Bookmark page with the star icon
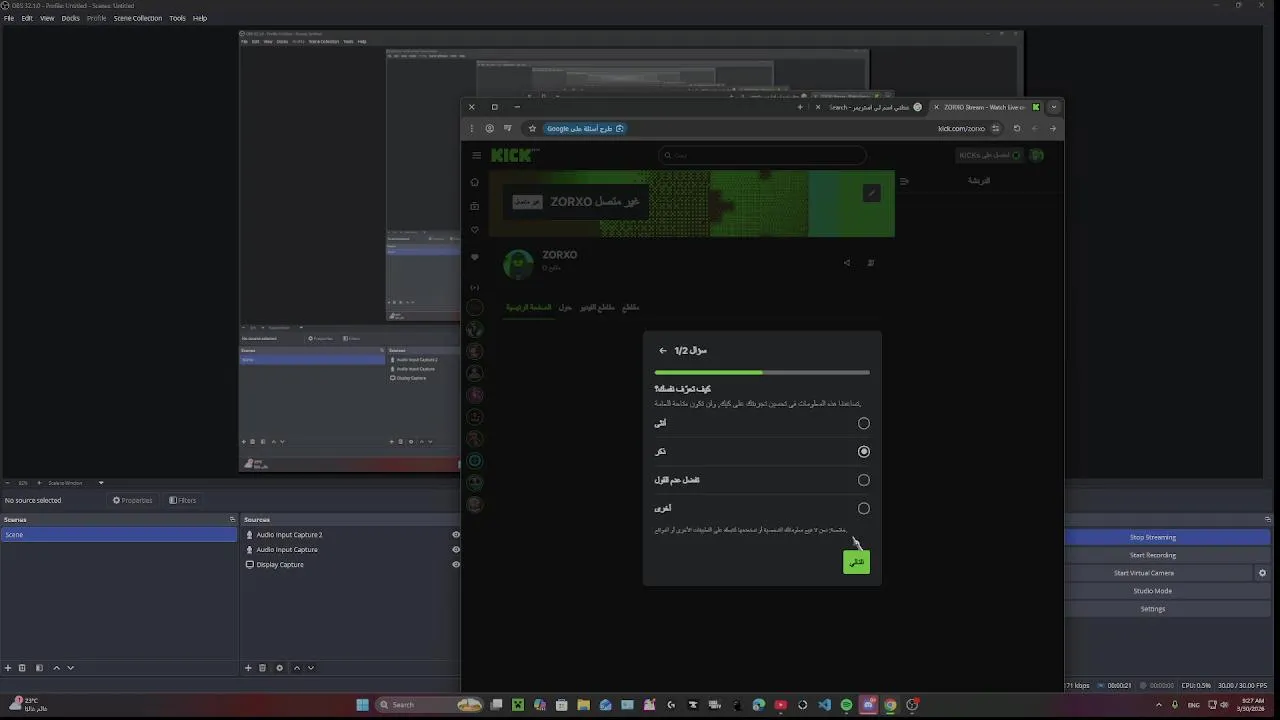Viewport: 1280px width, 720px height. click(x=532, y=128)
